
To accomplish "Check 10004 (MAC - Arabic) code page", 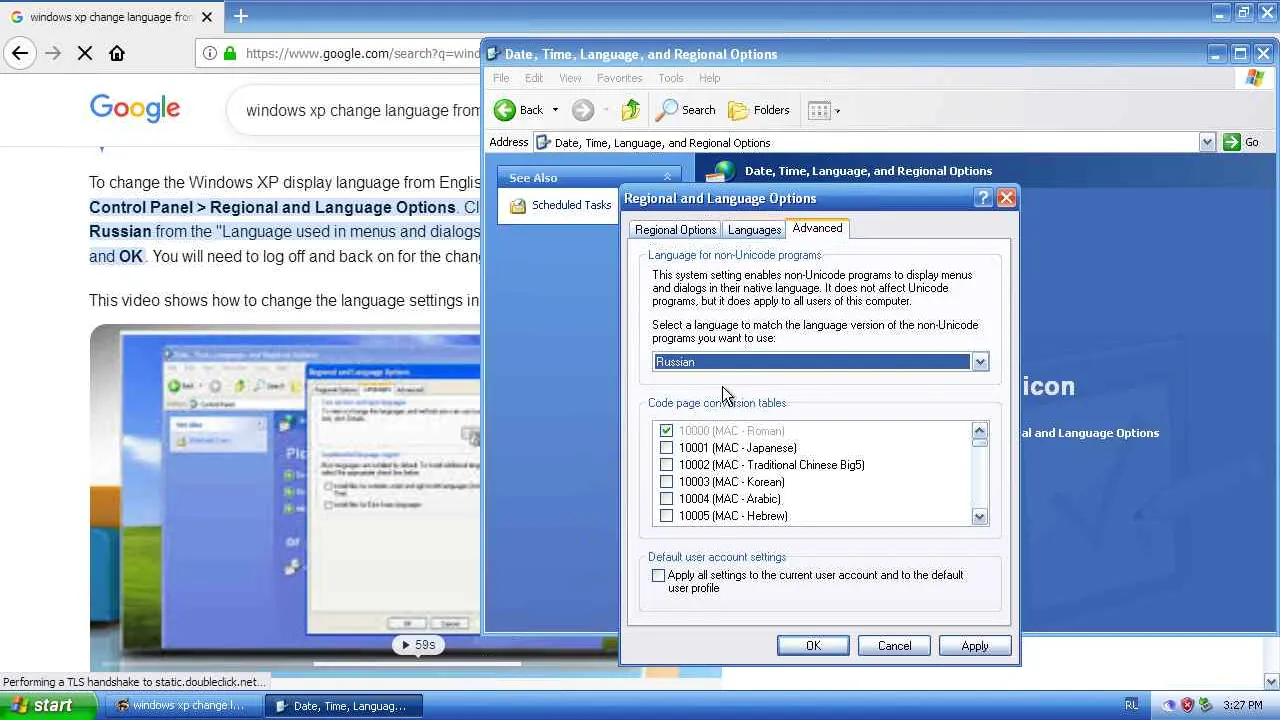I will (667, 499).
